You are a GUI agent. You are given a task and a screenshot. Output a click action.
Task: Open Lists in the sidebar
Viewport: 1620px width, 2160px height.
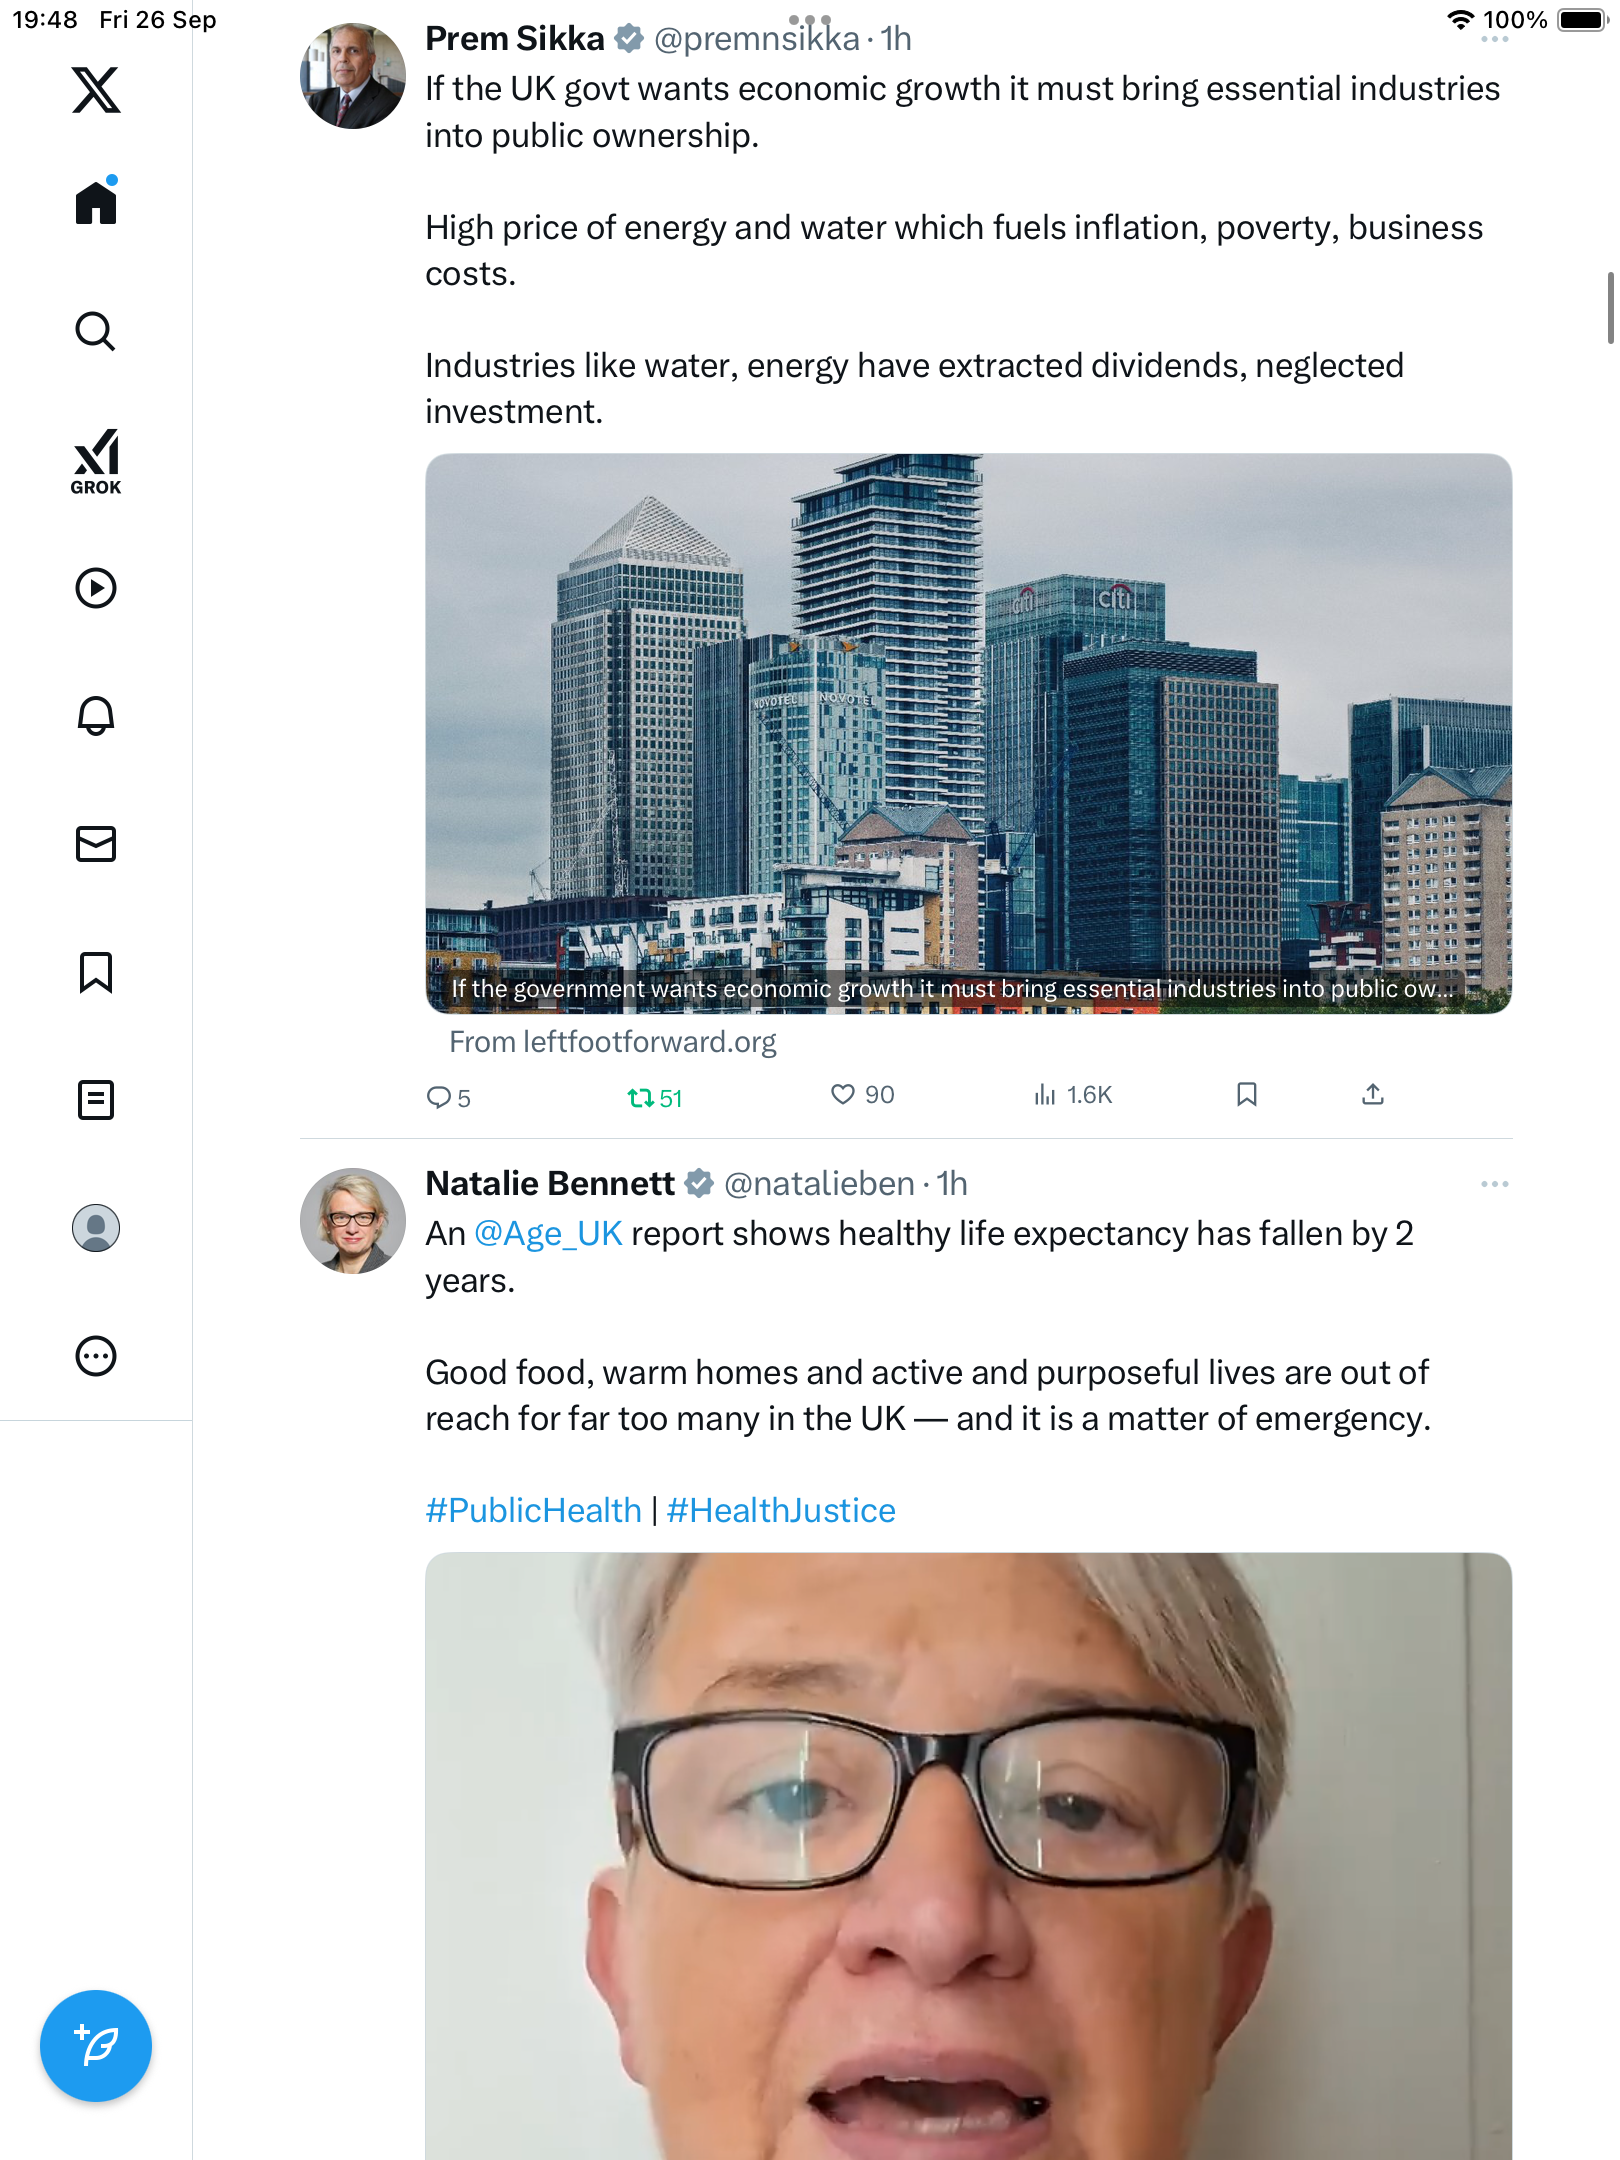[96, 1100]
